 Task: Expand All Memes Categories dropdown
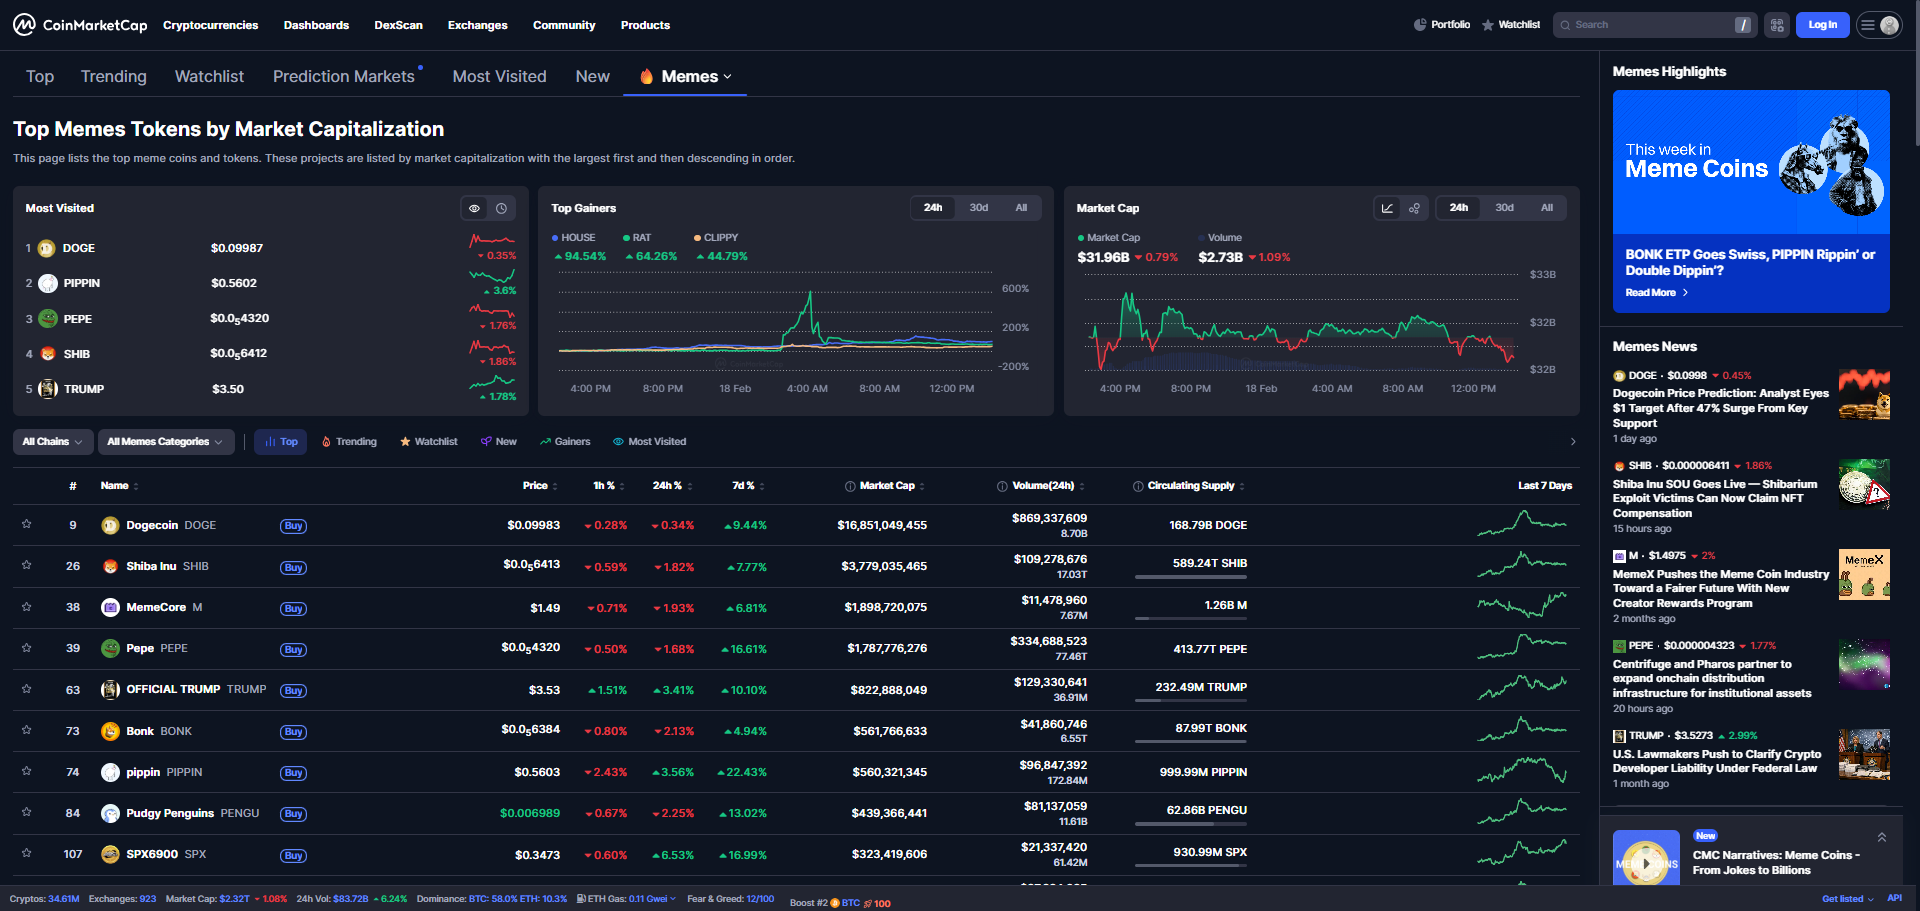tap(166, 442)
